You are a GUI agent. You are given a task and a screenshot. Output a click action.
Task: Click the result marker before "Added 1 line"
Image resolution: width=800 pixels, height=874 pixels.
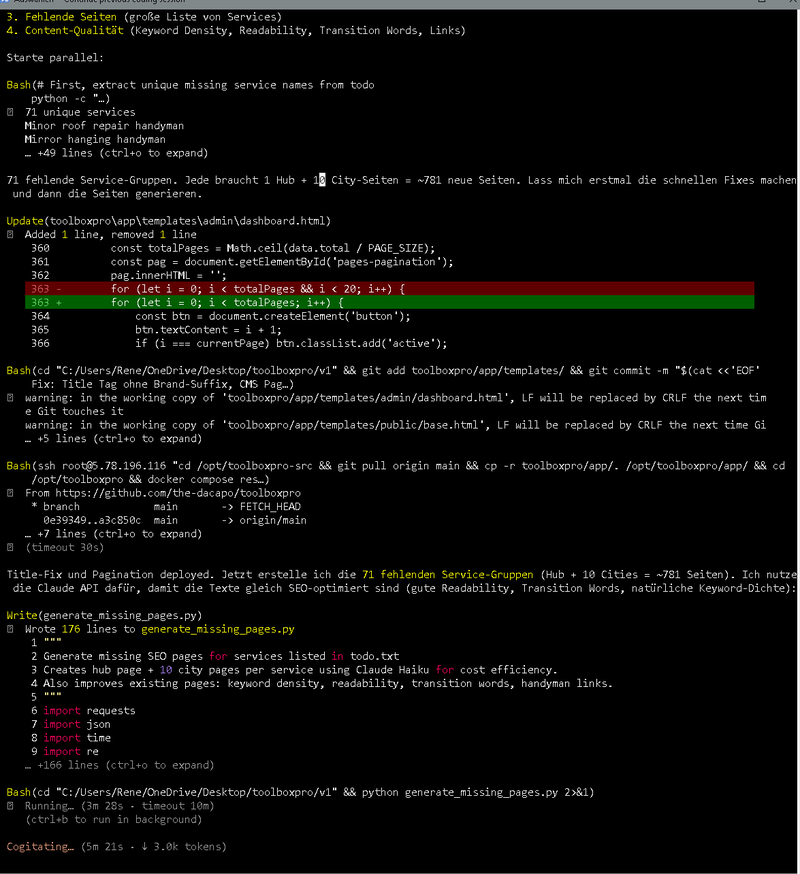[10, 234]
